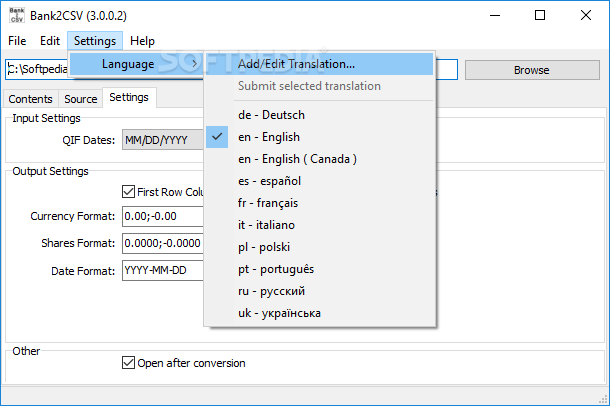Switch to the Contents tab
Image resolution: width=610 pixels, height=406 pixels.
tap(30, 99)
